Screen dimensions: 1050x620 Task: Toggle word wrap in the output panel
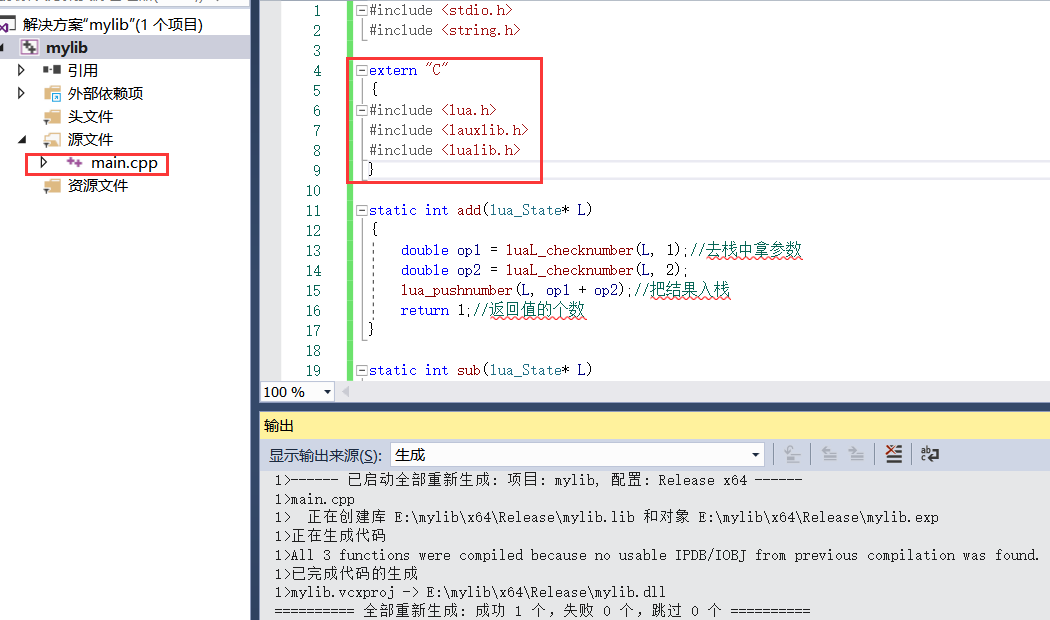(x=929, y=453)
